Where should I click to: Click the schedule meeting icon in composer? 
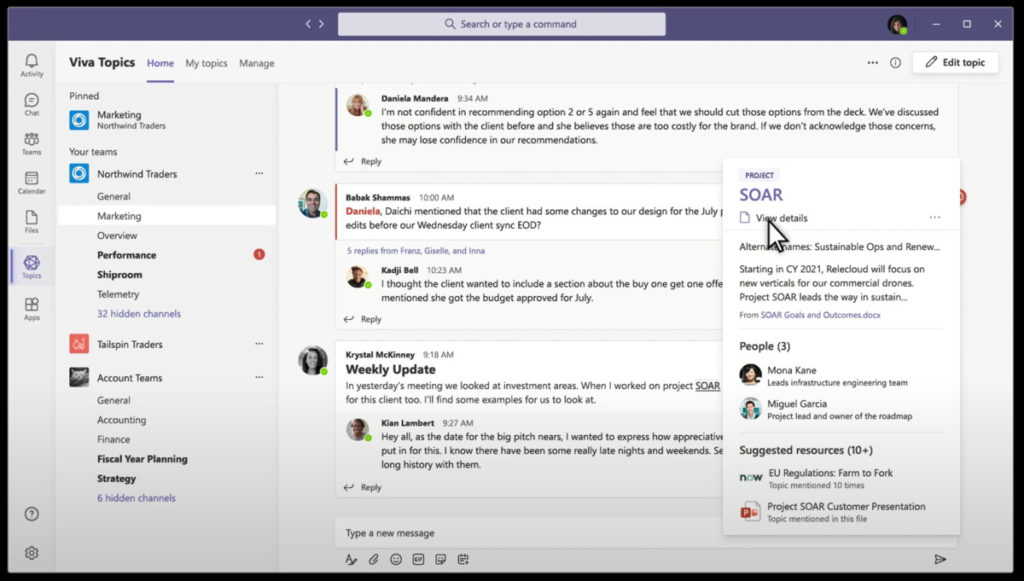pos(463,559)
